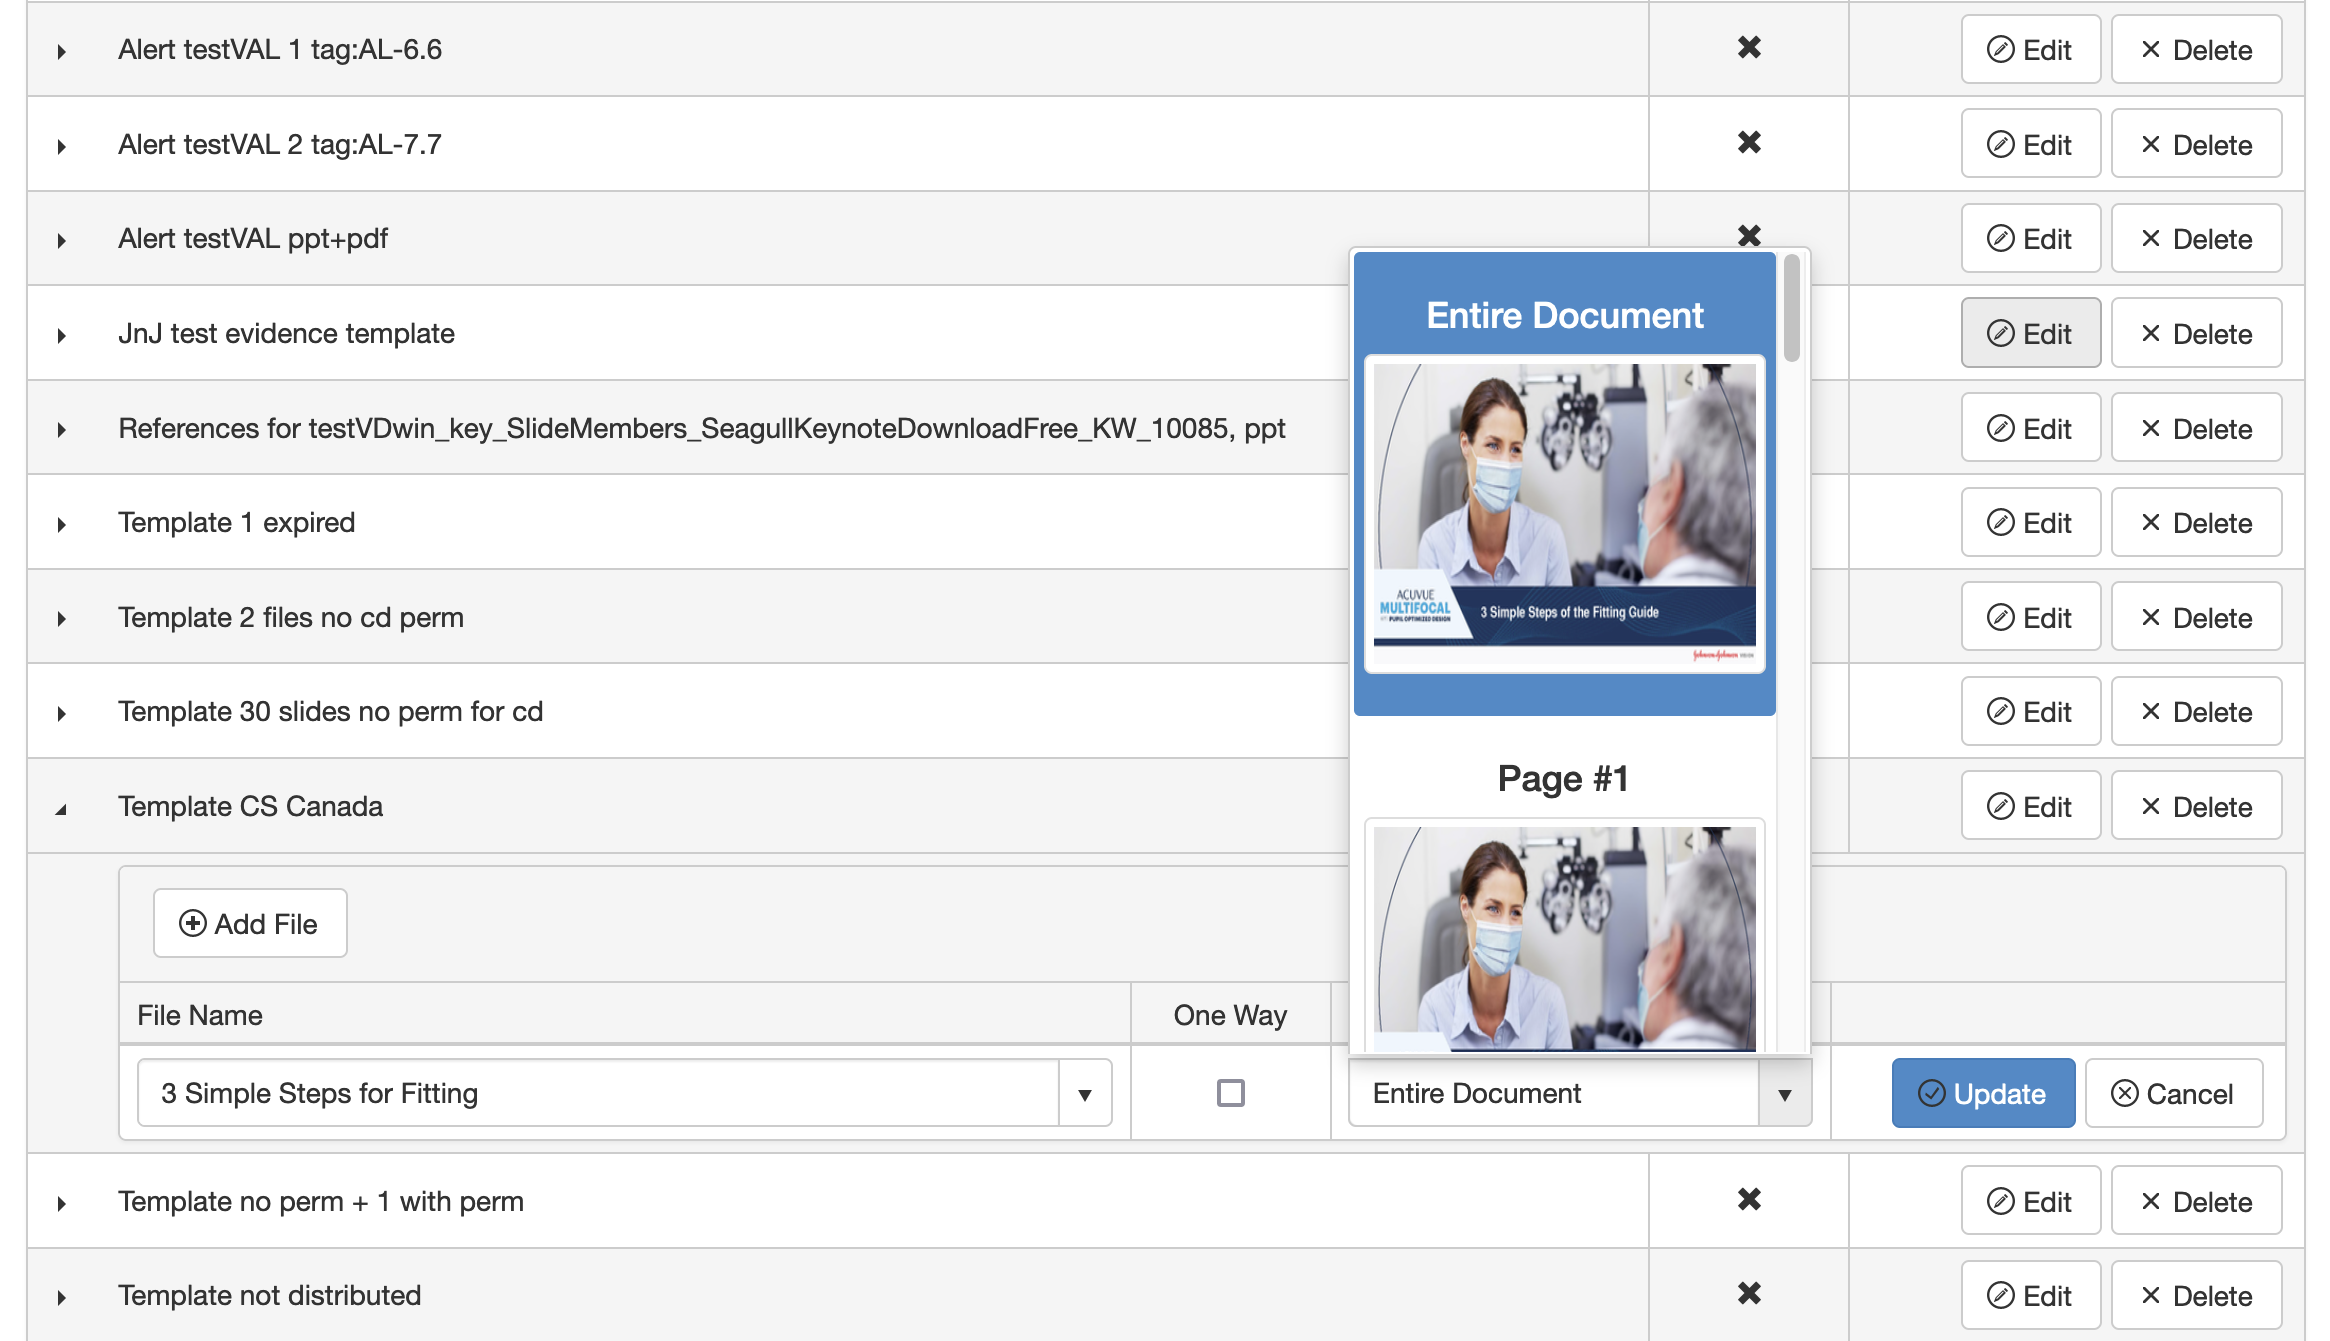The image size is (2330, 1341).
Task: Click plus icon on Add File button
Action: pyautogui.click(x=192, y=923)
